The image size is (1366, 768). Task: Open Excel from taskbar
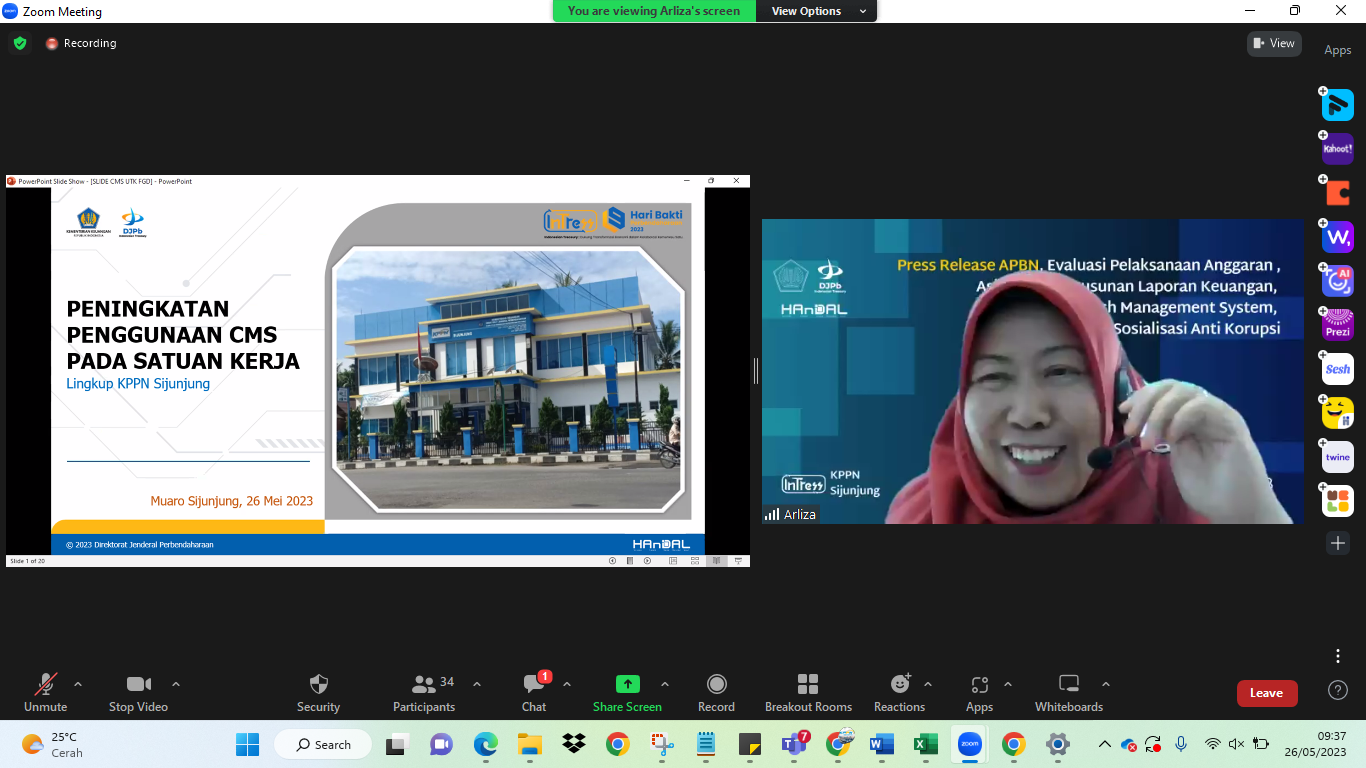pos(925,744)
